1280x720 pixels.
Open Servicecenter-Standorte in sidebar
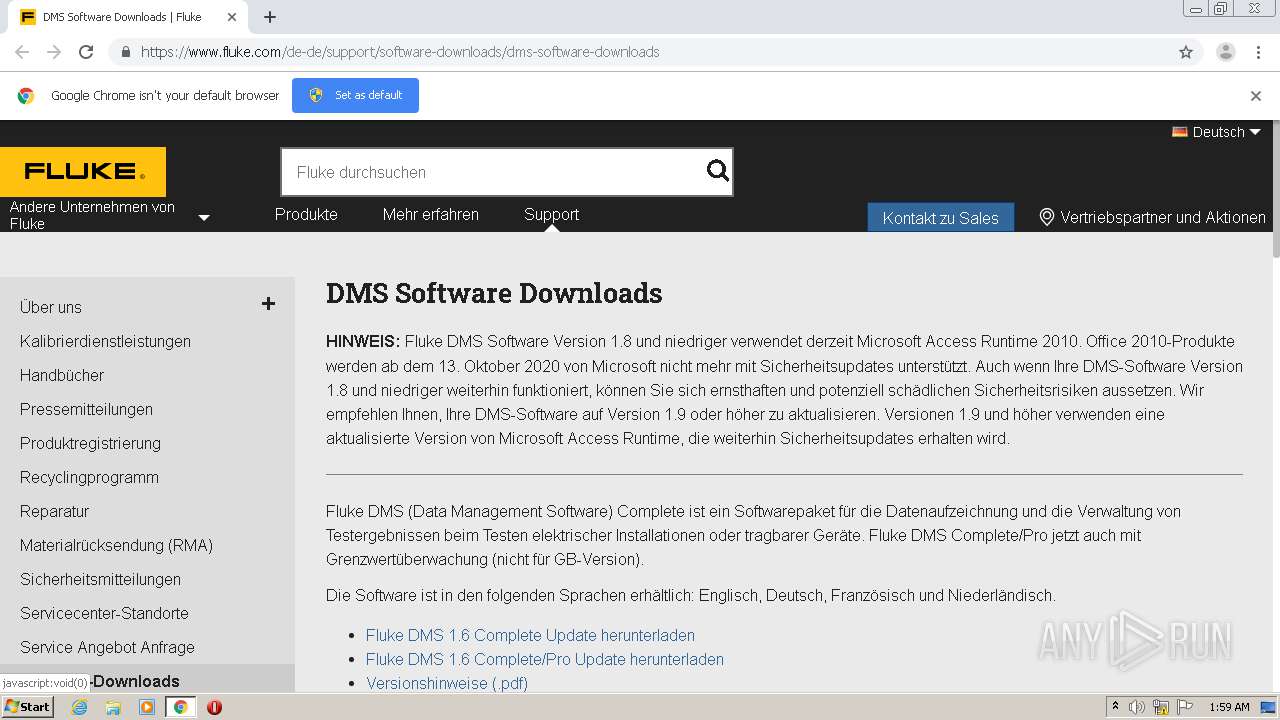coord(104,613)
